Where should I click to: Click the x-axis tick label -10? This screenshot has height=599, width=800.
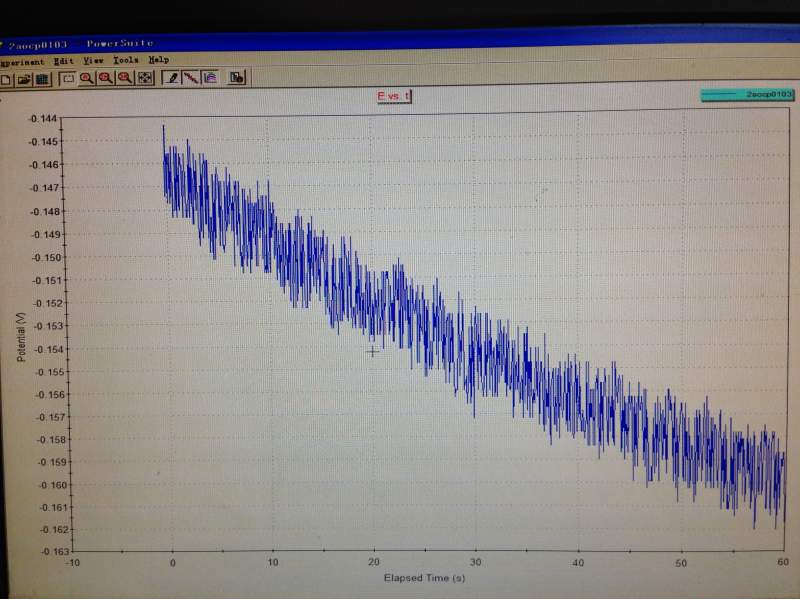72,563
